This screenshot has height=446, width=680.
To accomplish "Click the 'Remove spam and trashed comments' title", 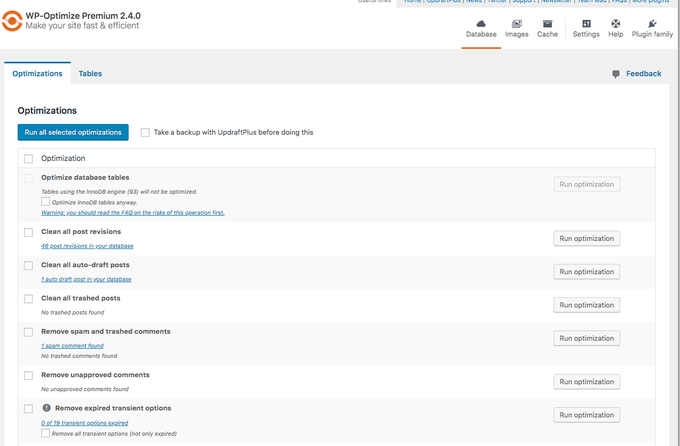I will point(106,331).
